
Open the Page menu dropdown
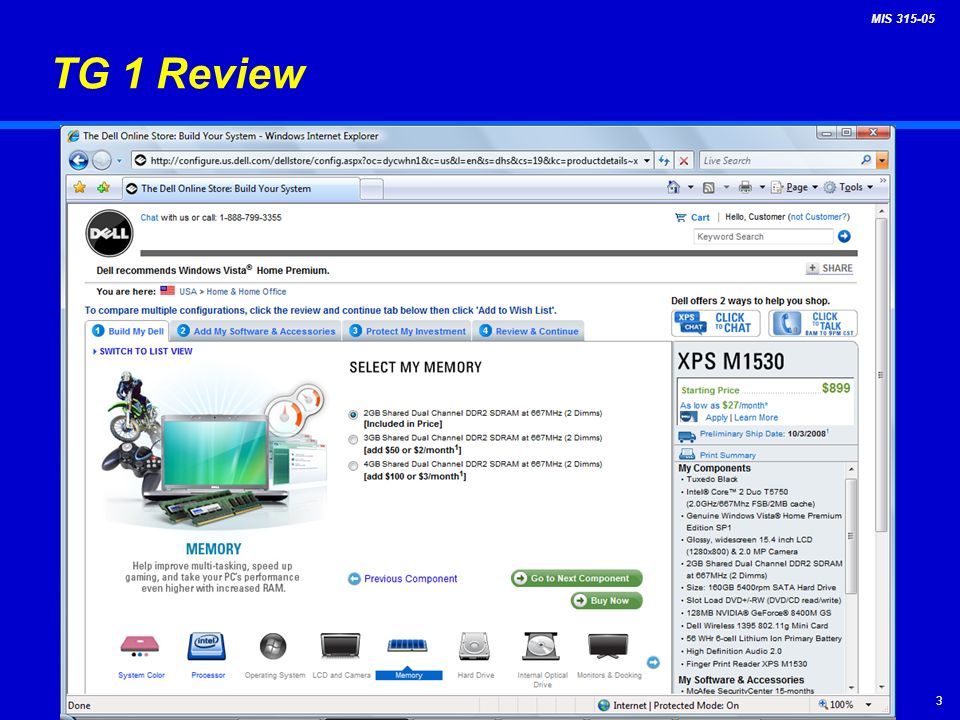[x=795, y=187]
